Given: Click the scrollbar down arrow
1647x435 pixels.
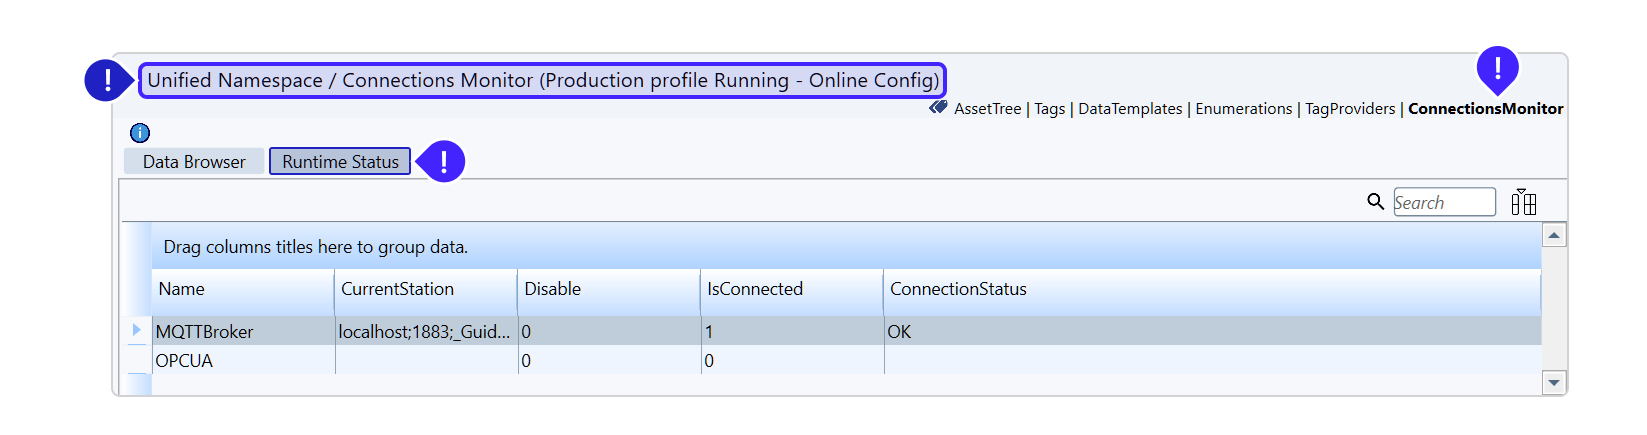Looking at the screenshot, I should point(1553,382).
